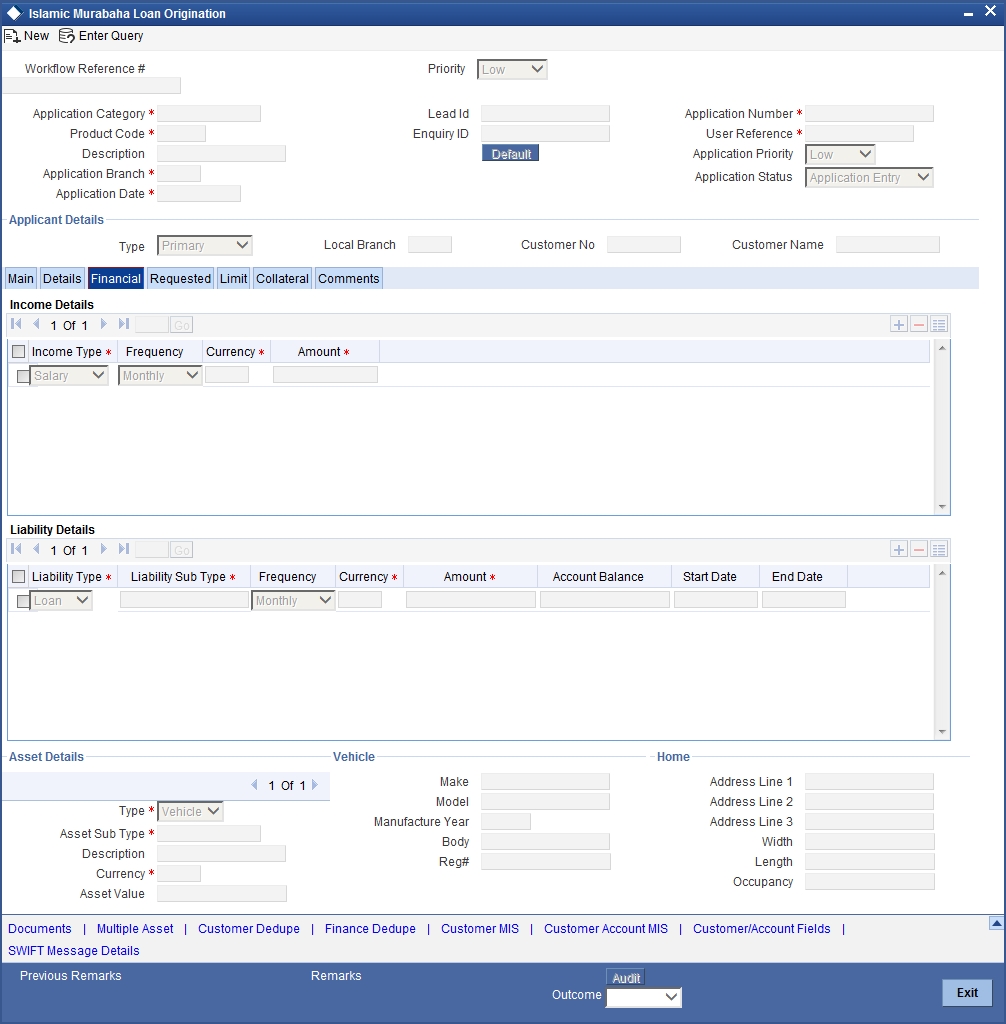Click the Default button
The image size is (1006, 1024).
pyautogui.click(x=511, y=153)
